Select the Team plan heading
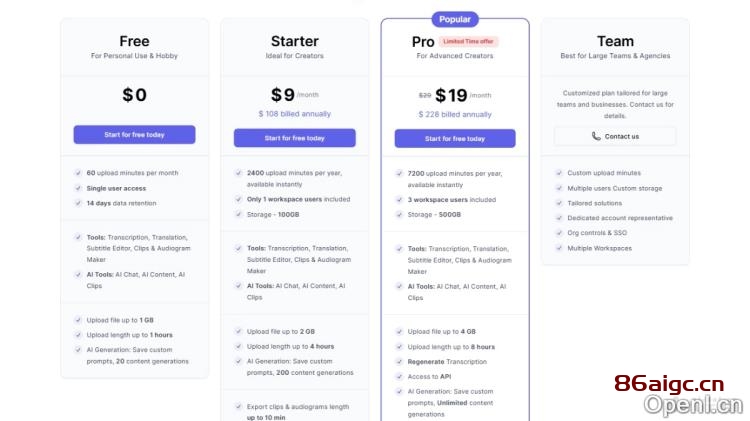The image size is (750, 421). pyautogui.click(x=615, y=41)
